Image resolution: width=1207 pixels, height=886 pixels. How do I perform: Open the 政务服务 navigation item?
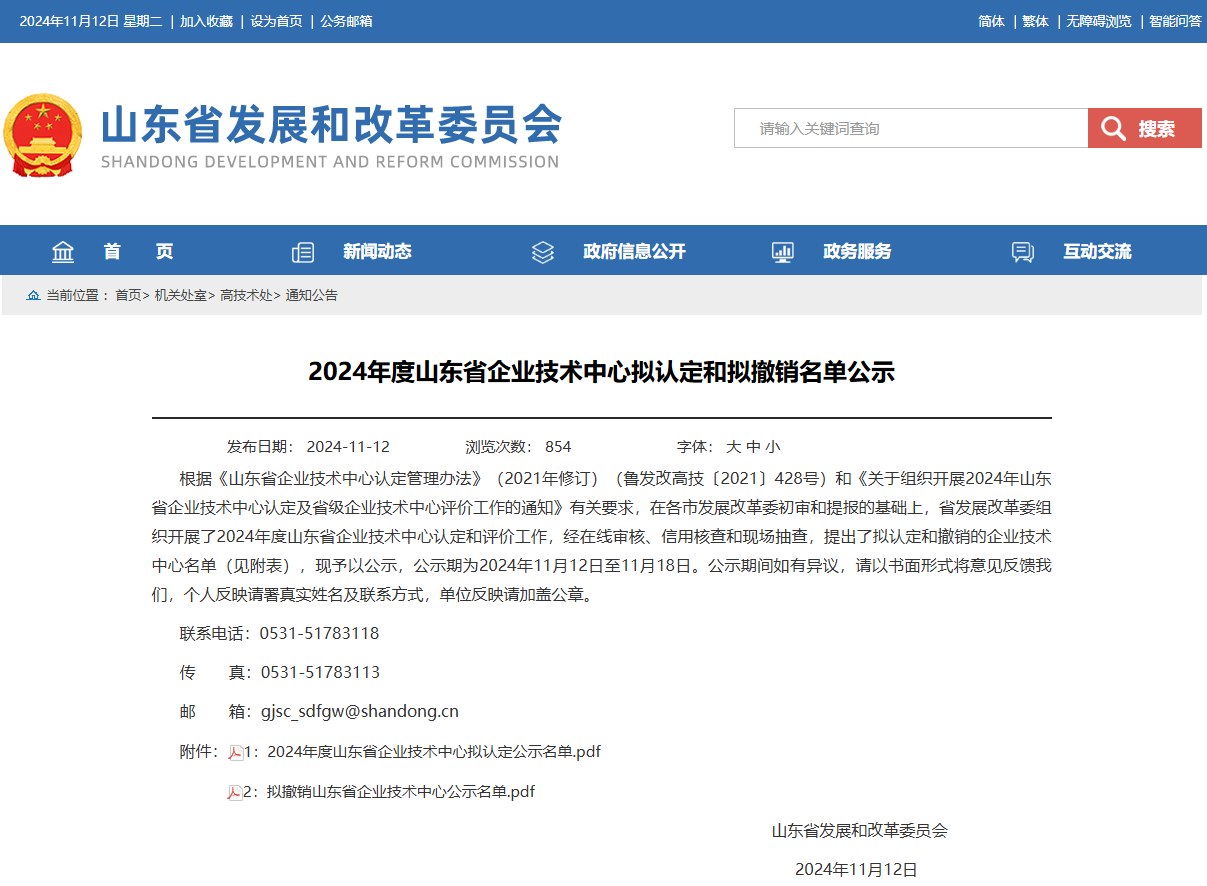[x=857, y=252]
